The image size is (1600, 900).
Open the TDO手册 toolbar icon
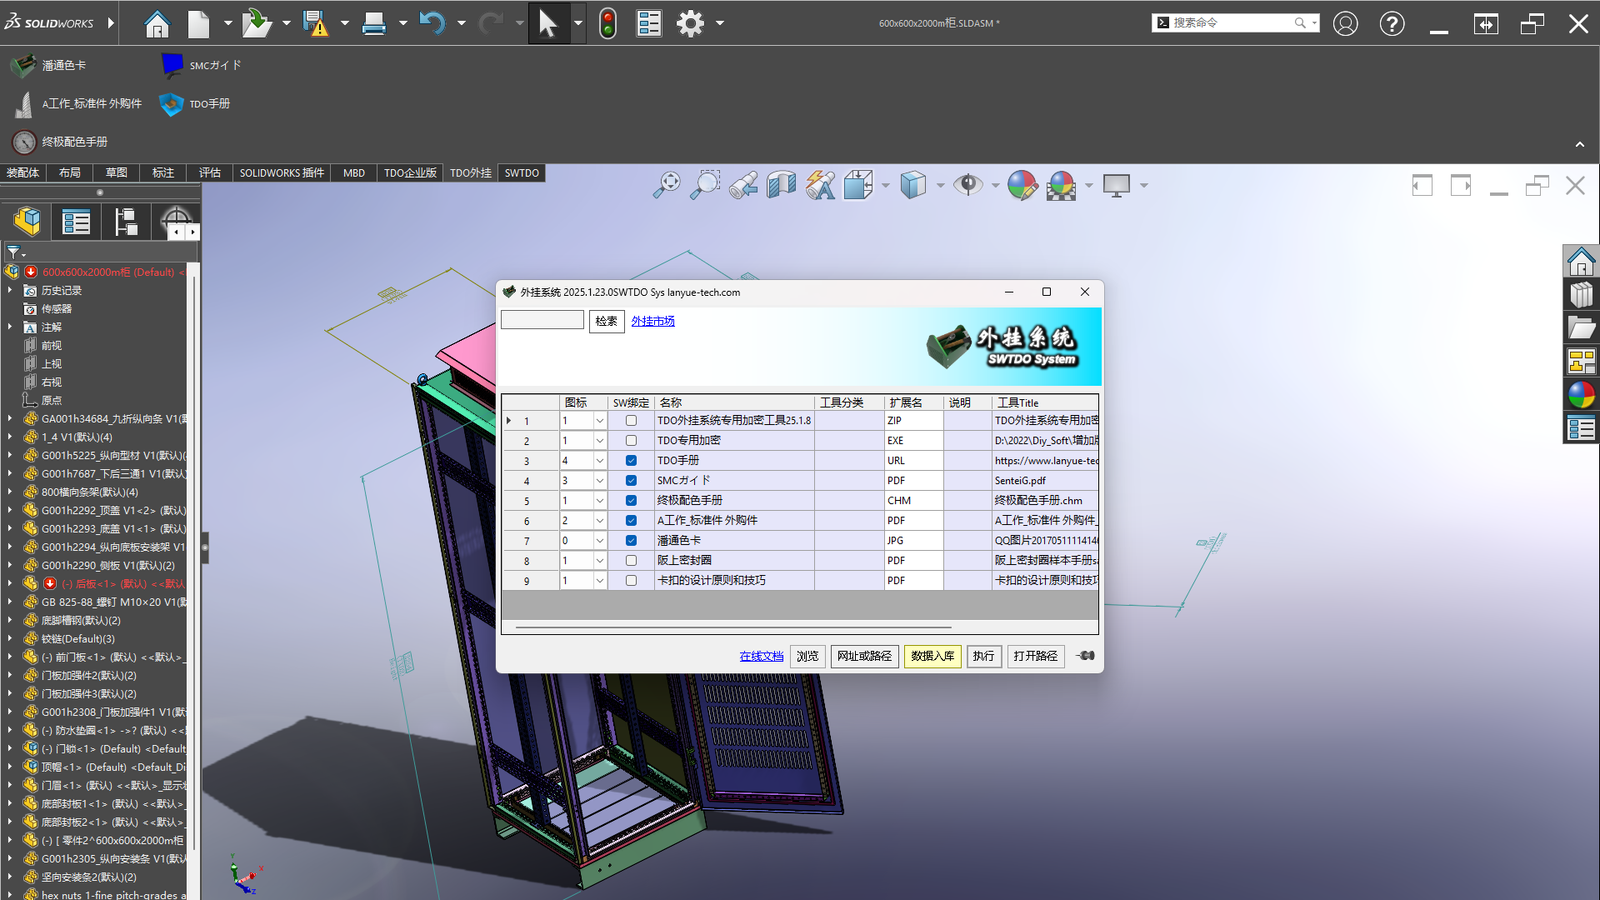[172, 104]
